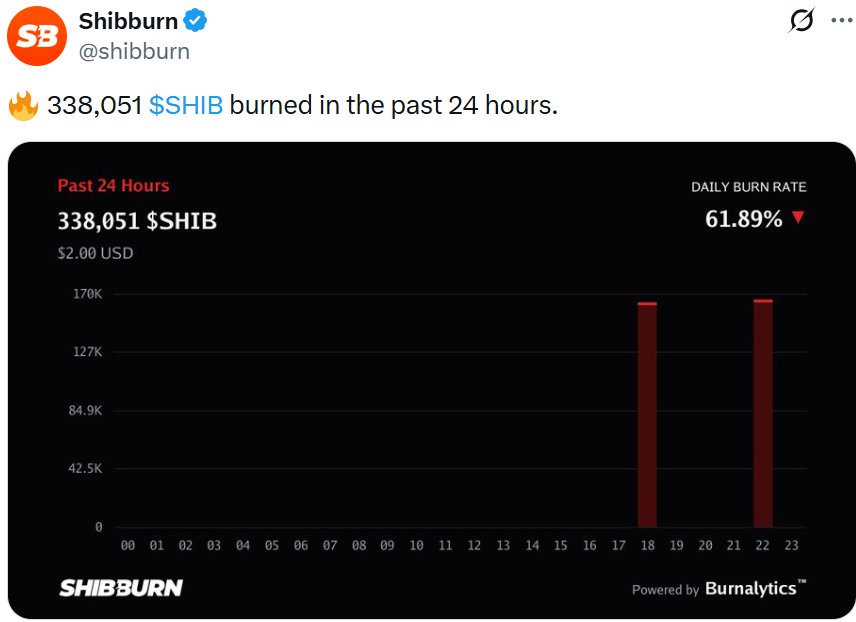Screen dimensions: 856x622
Task: Click the Shibburn display name
Action: click(128, 21)
